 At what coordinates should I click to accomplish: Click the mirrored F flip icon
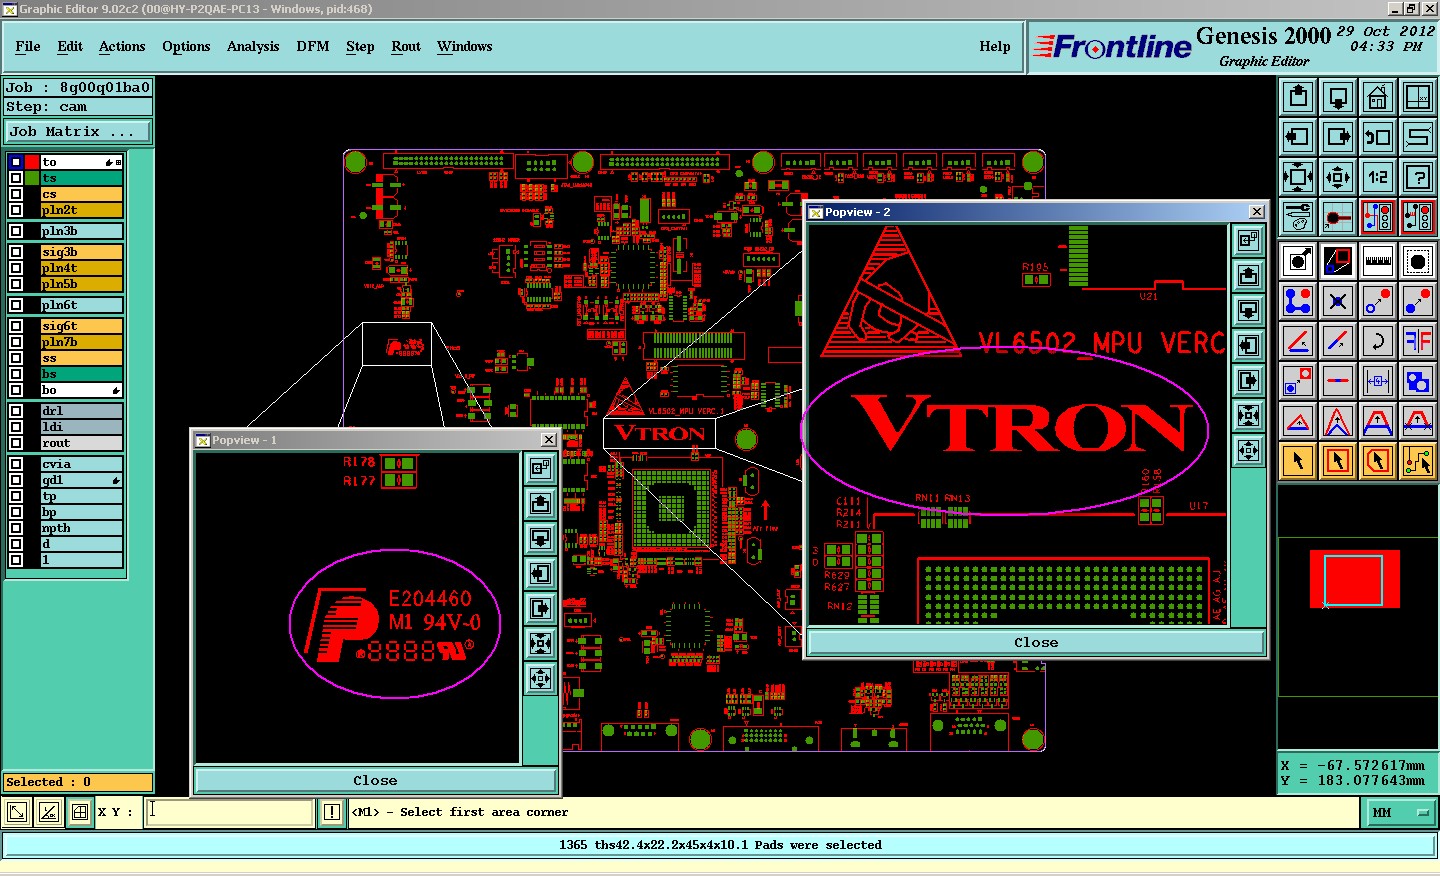1418,341
